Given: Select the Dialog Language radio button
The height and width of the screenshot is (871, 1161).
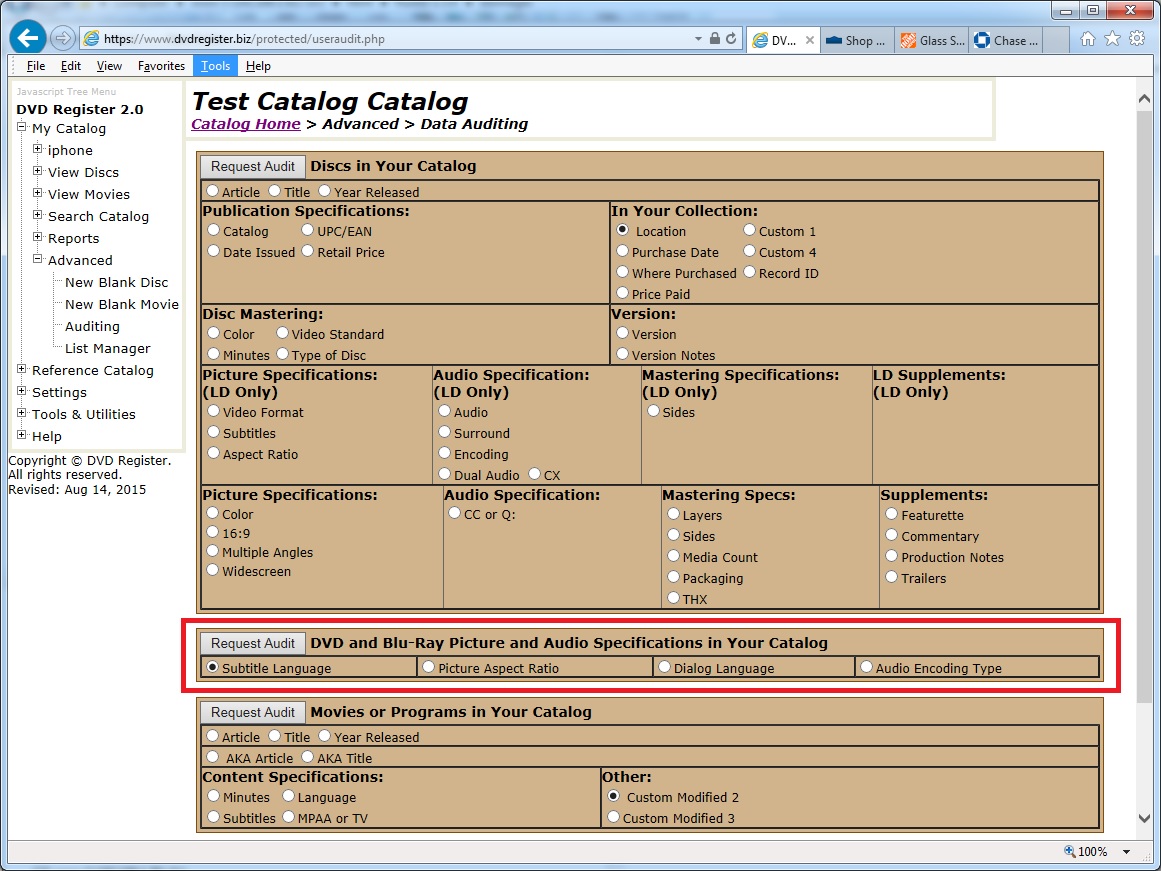Looking at the screenshot, I should pos(664,667).
